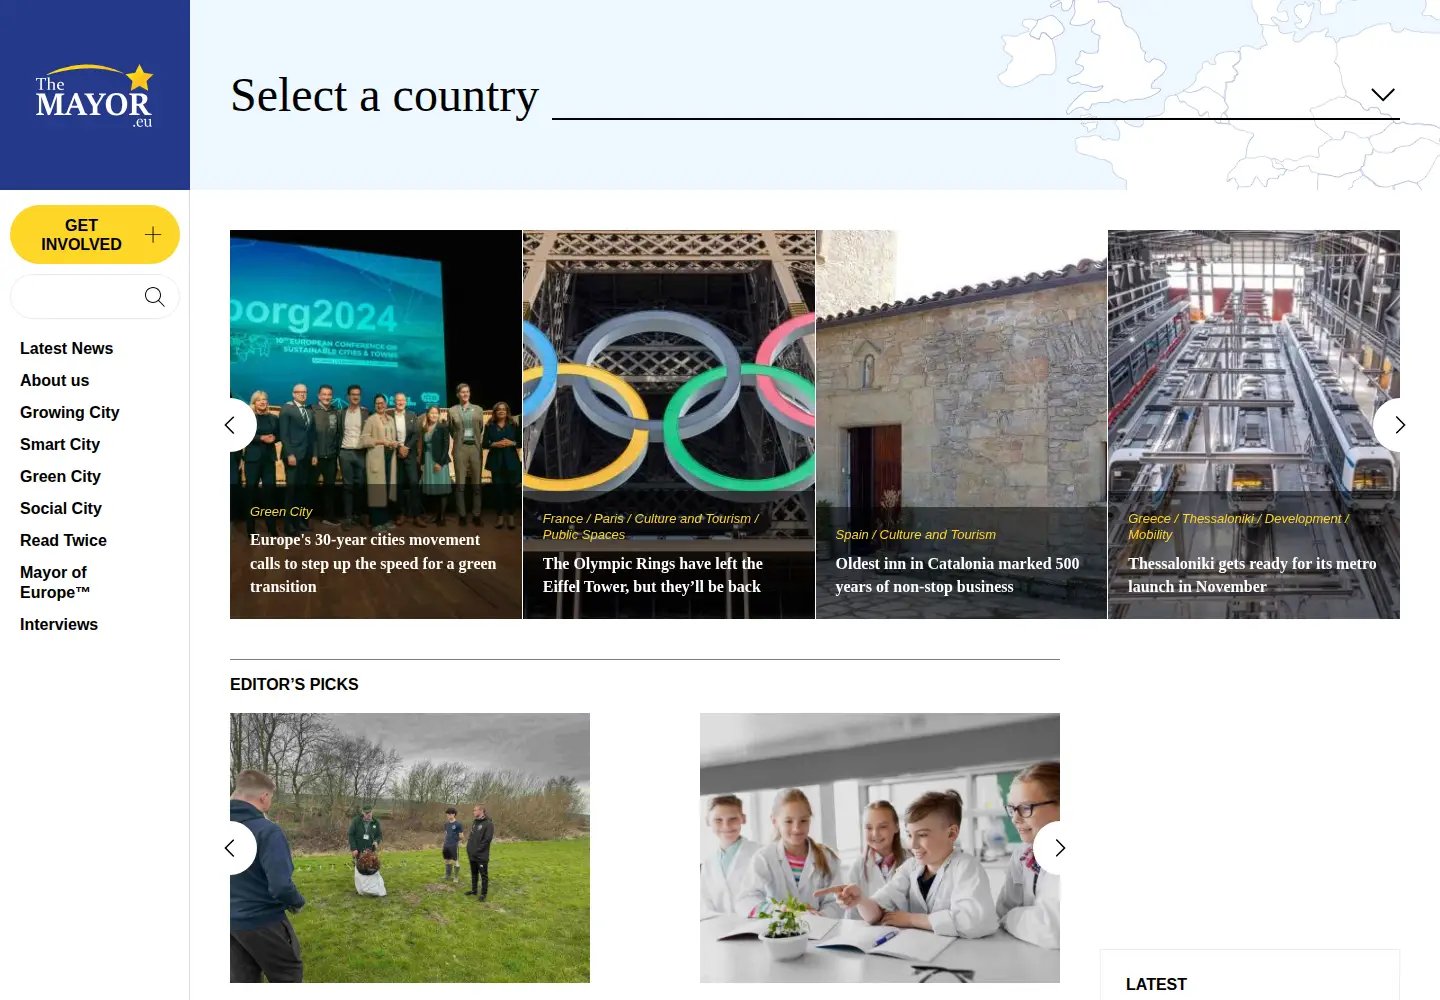The image size is (1440, 1000).
Task: Open Interviews section
Action: 59,624
